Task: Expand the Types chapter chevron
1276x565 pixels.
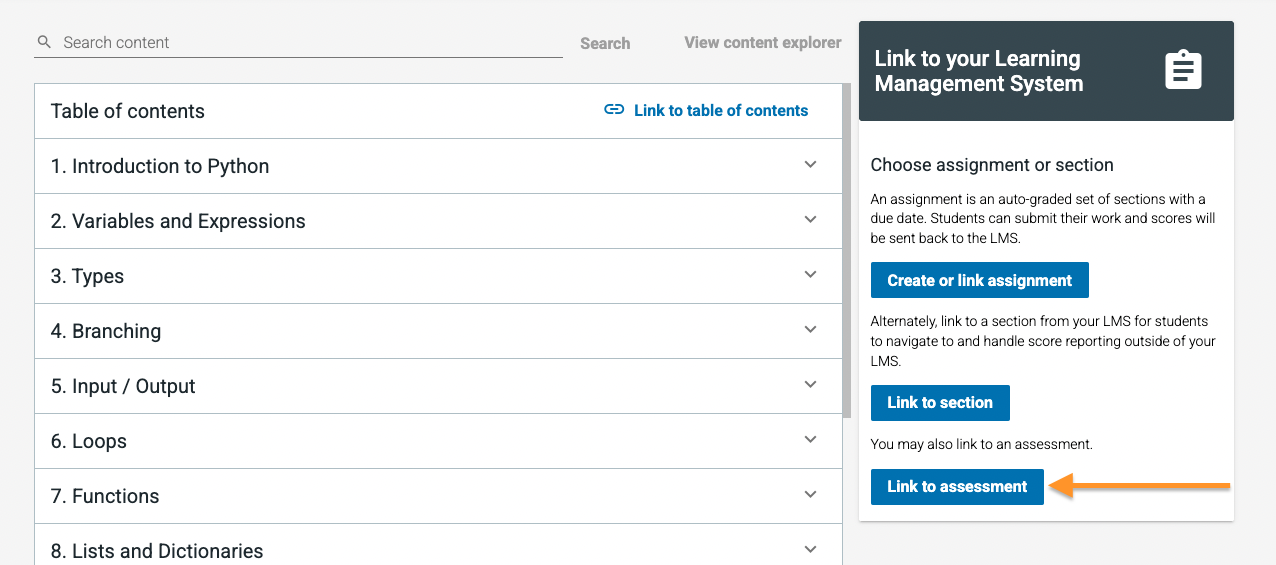Action: (x=811, y=274)
